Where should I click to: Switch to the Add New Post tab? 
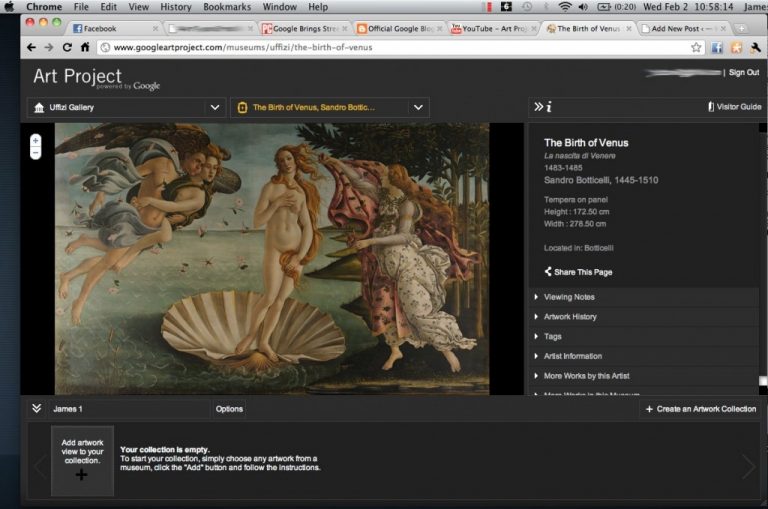click(x=683, y=28)
